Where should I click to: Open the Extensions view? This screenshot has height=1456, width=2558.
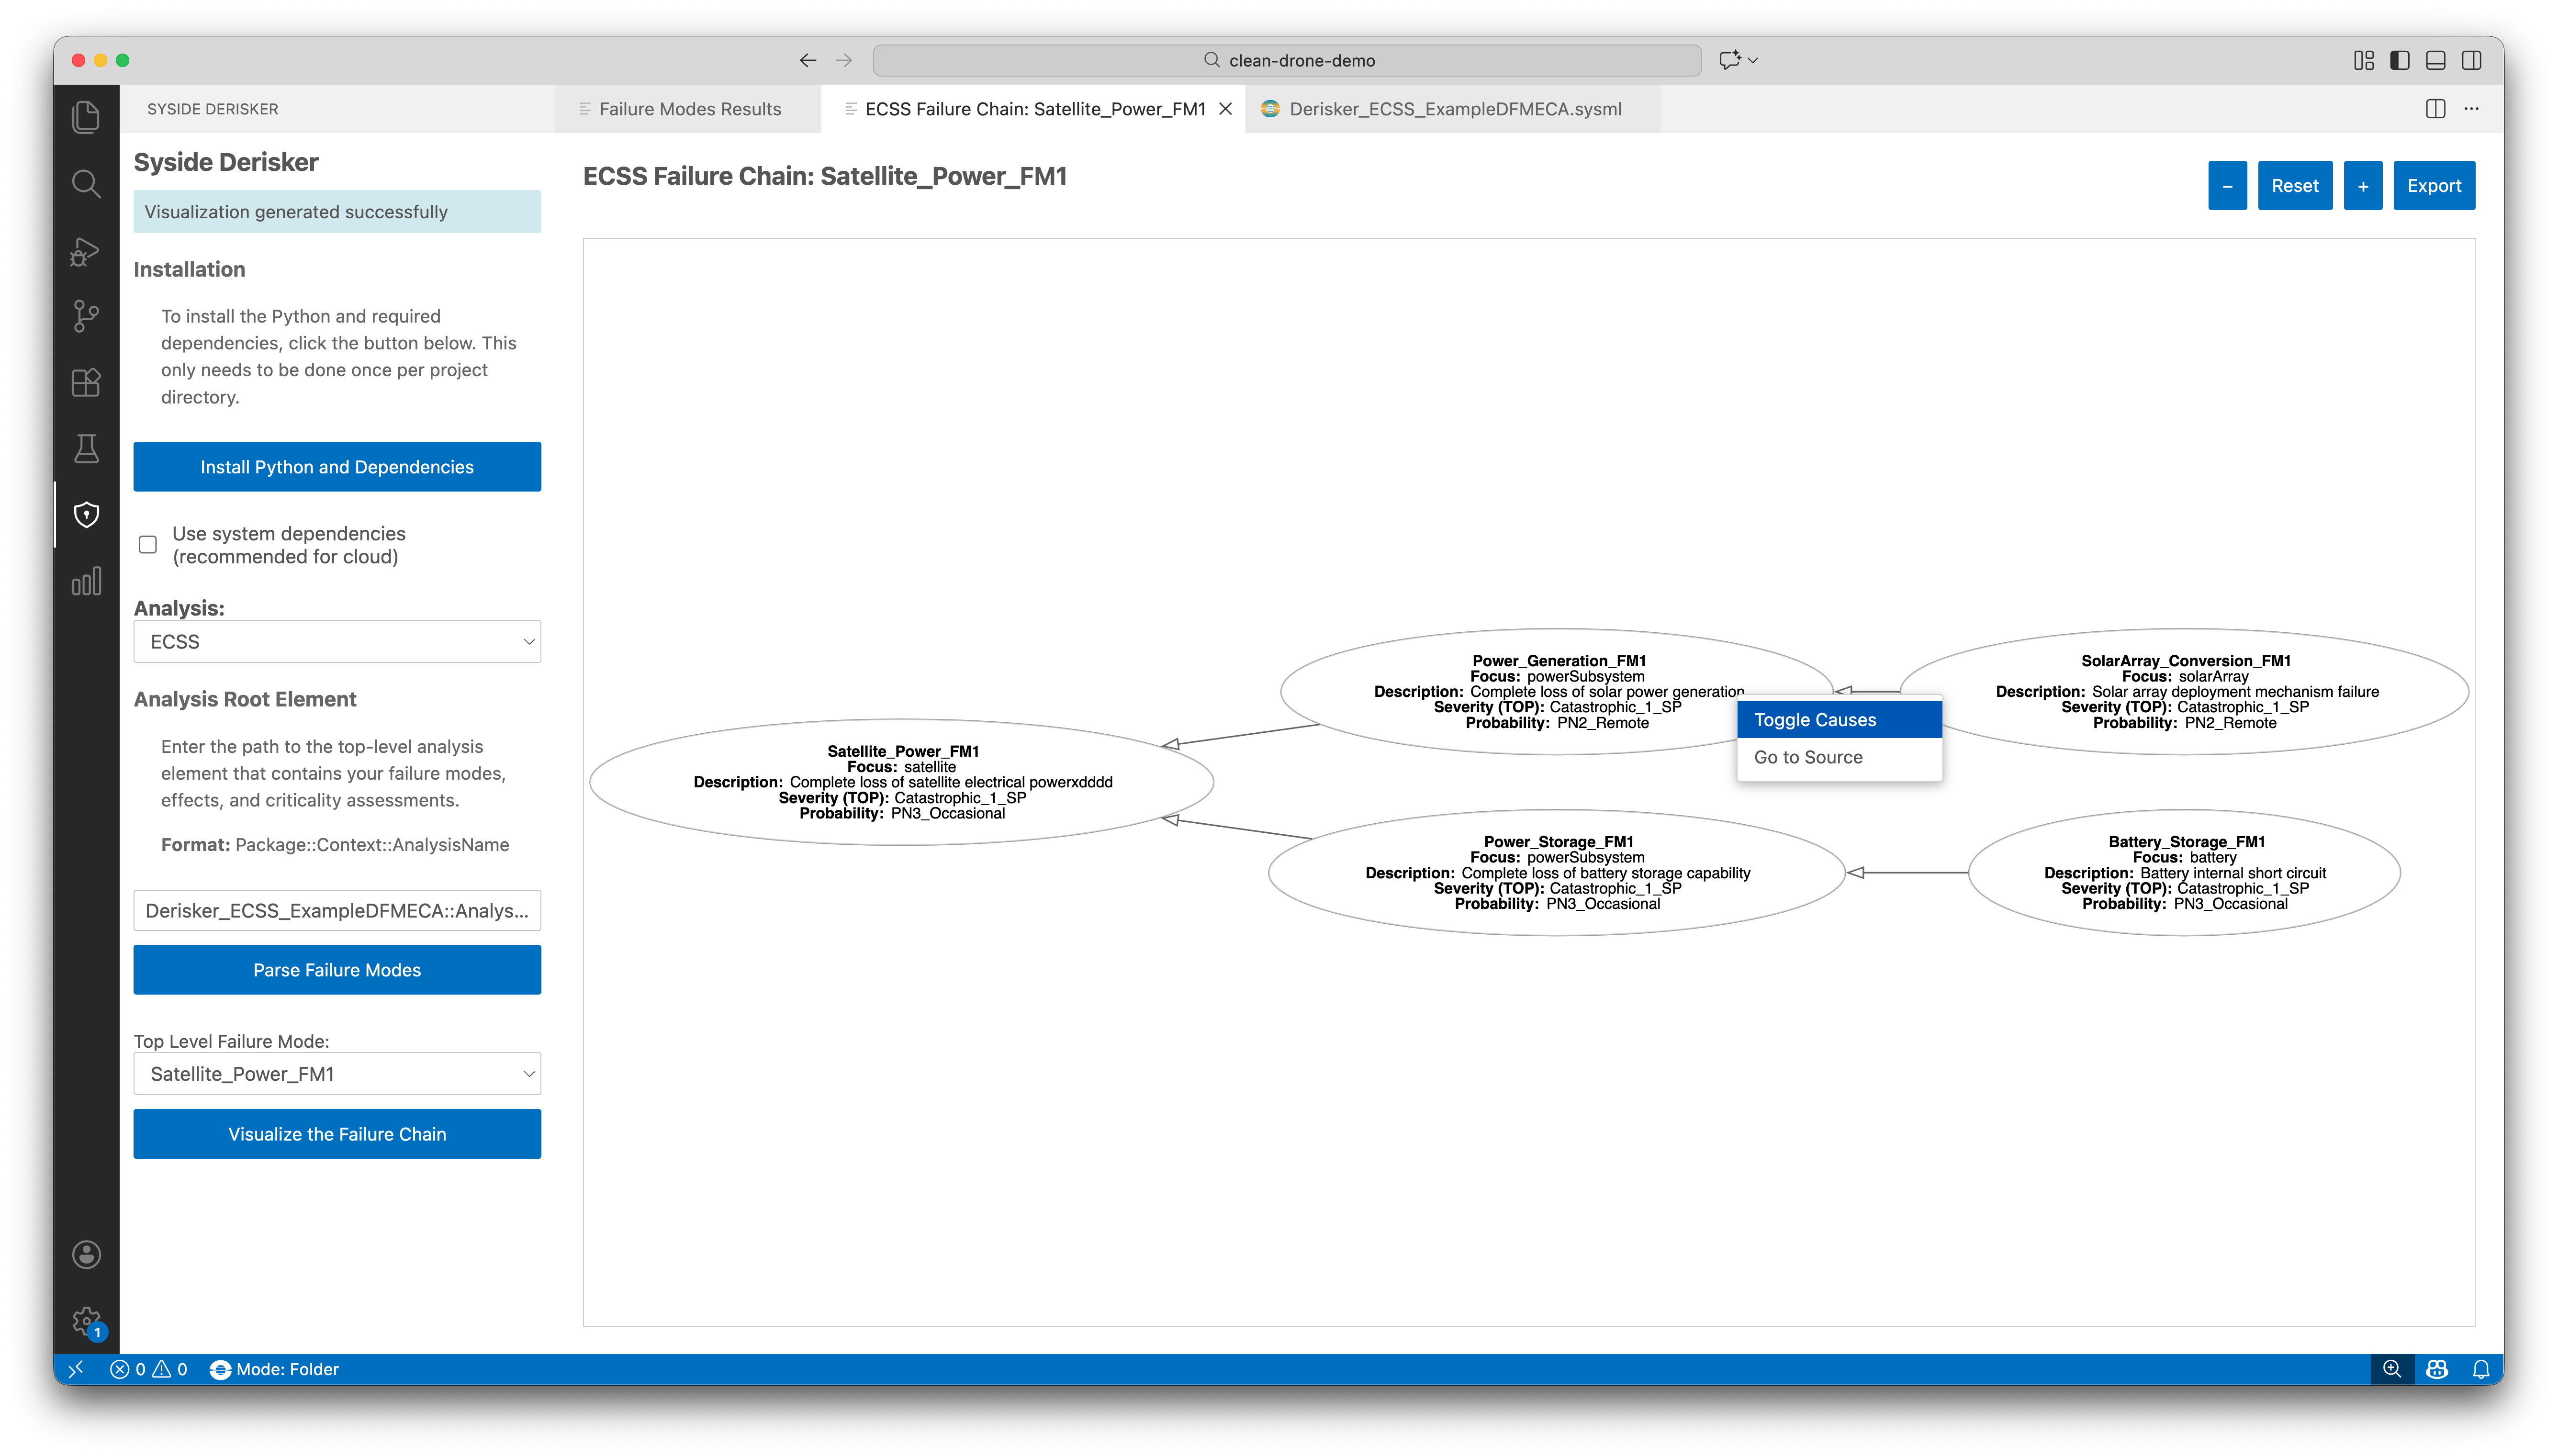(86, 382)
